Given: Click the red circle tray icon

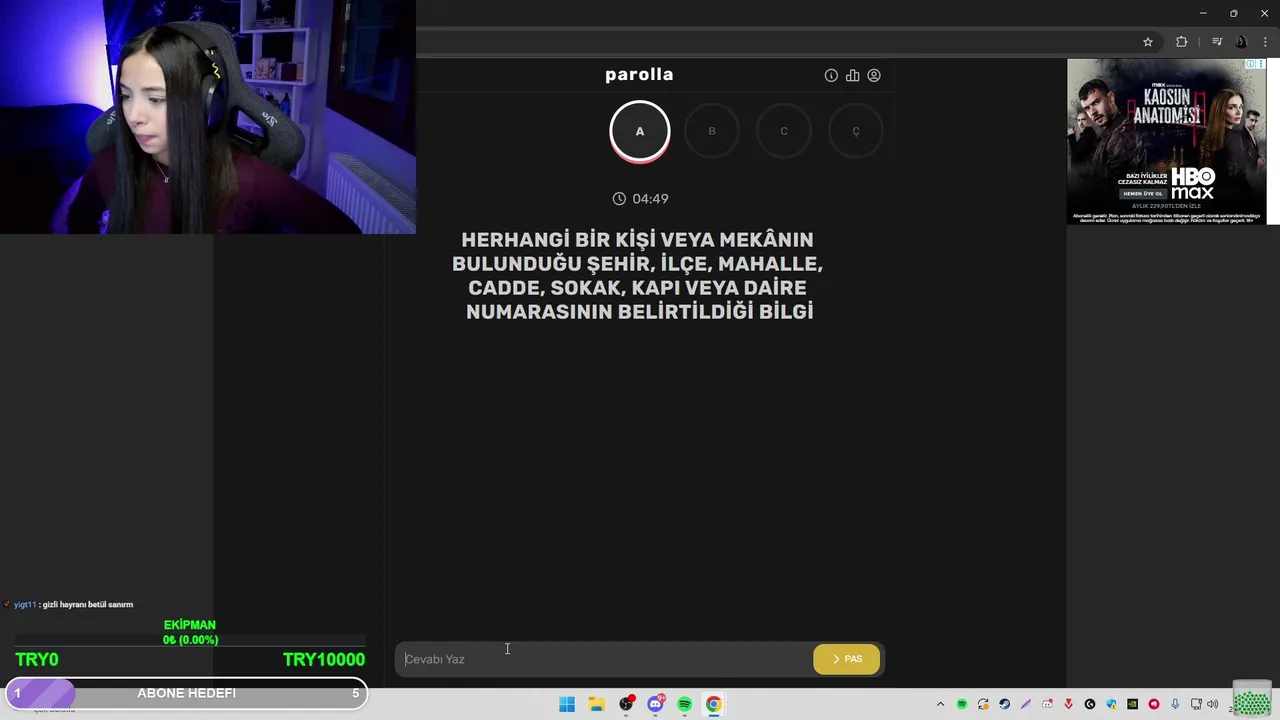Looking at the screenshot, I should pyautogui.click(x=1154, y=704).
